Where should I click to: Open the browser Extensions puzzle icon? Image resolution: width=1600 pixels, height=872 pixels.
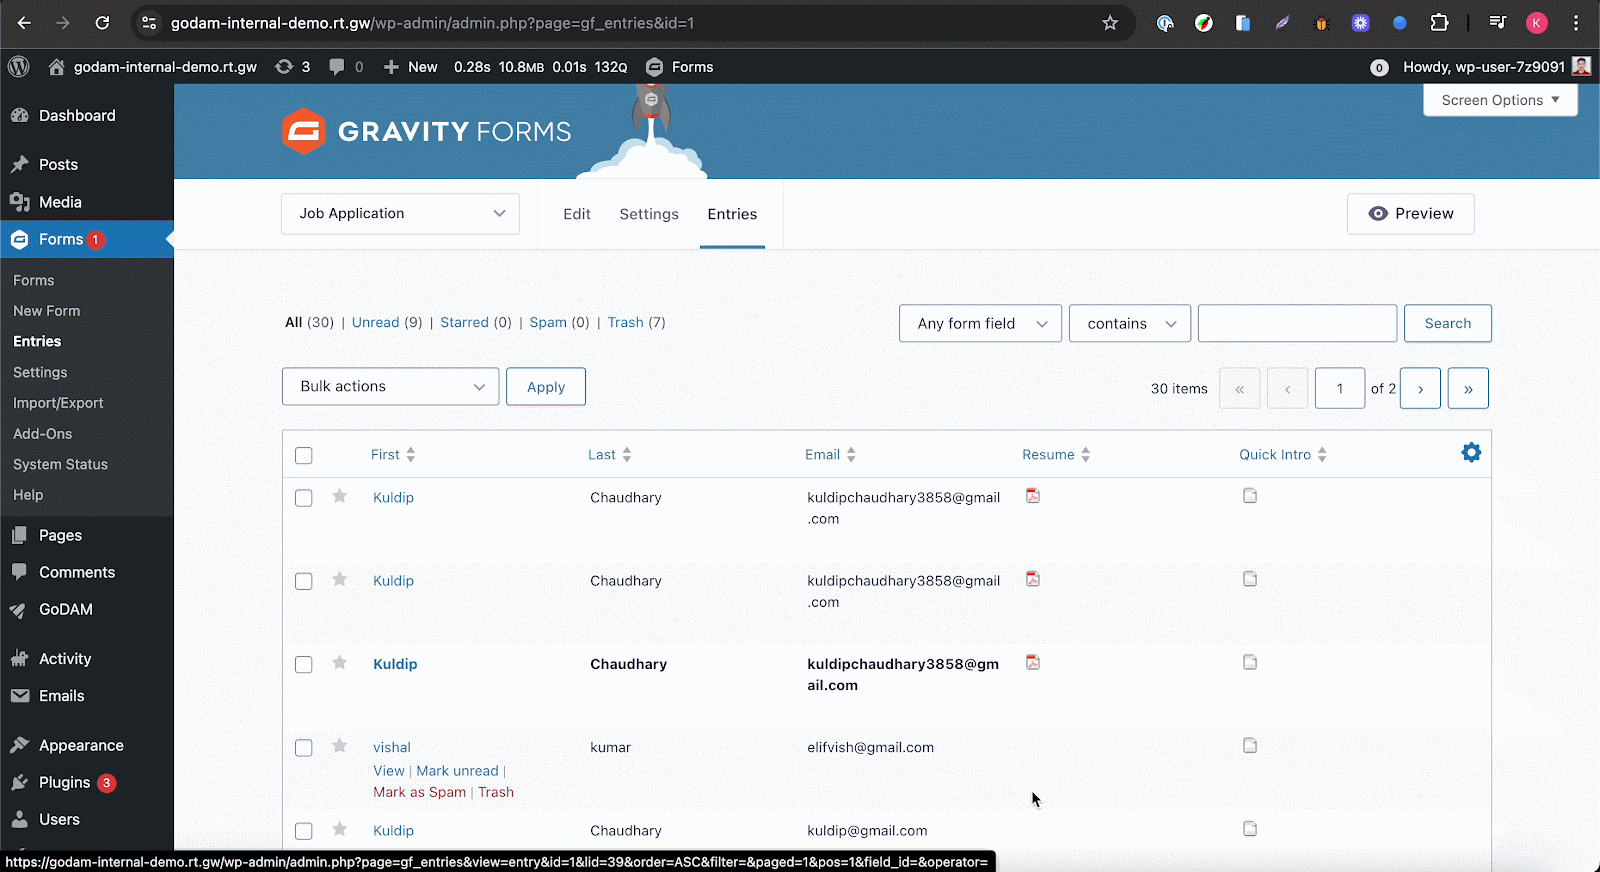click(1439, 23)
